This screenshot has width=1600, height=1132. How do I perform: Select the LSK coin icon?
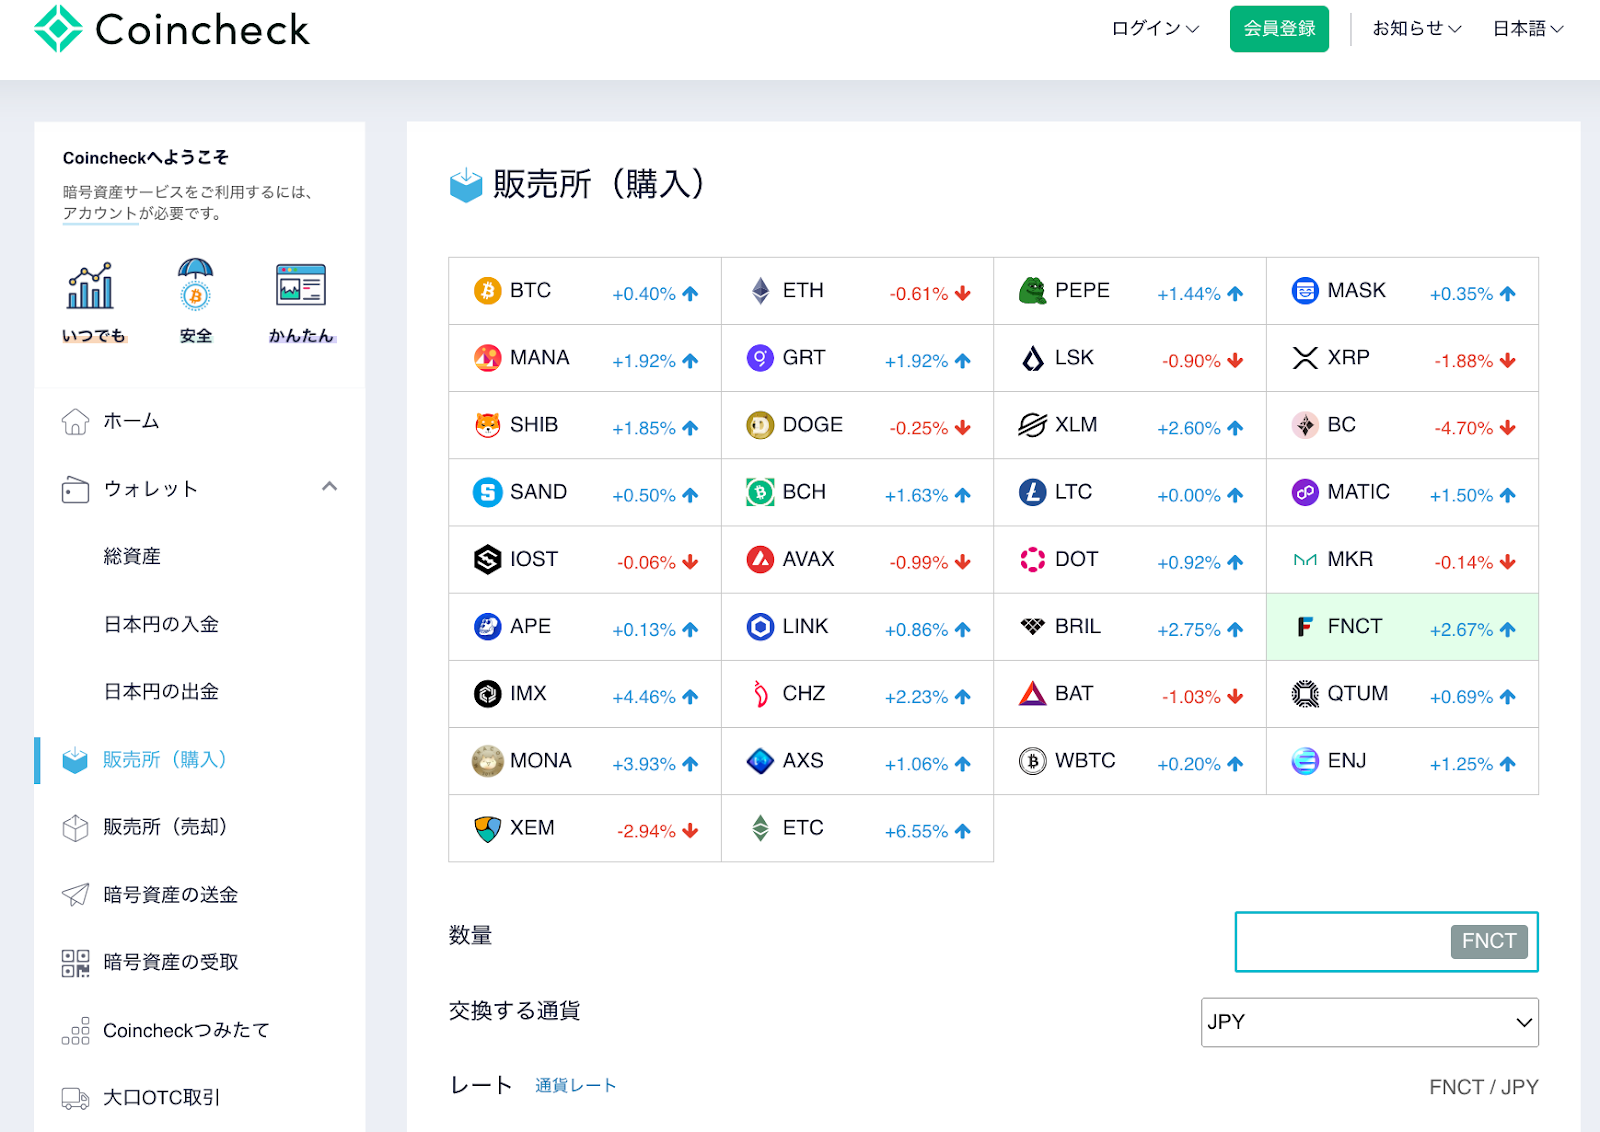1032,358
